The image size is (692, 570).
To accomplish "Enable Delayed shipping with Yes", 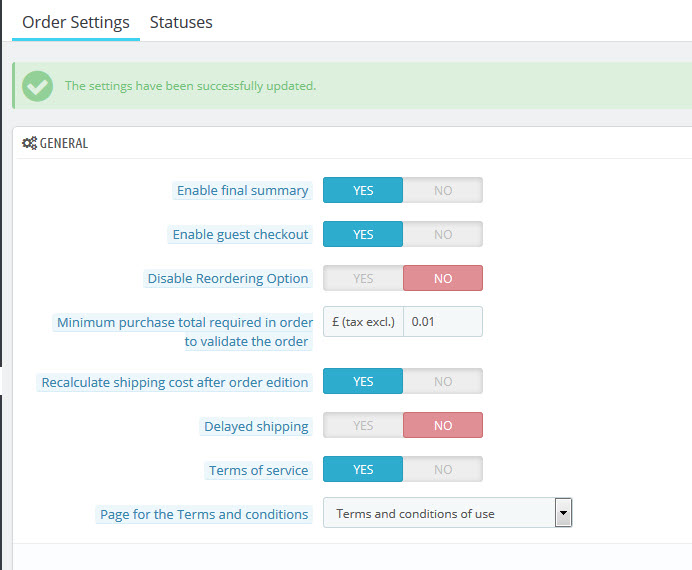I will click(x=363, y=426).
